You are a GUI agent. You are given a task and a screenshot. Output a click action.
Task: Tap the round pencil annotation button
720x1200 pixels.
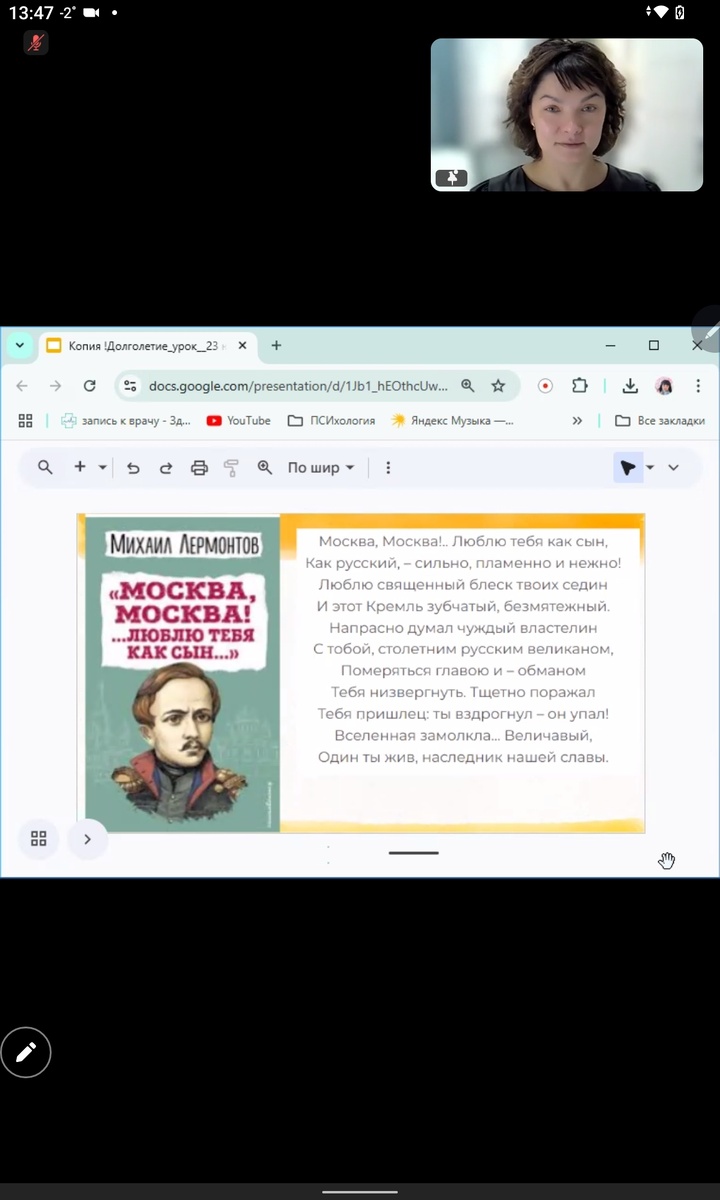click(x=26, y=1052)
